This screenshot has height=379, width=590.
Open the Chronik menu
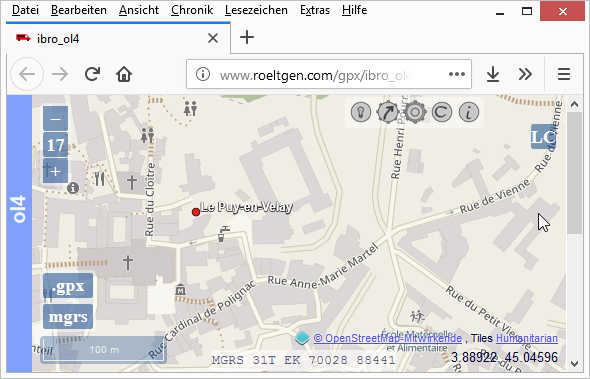(x=192, y=10)
